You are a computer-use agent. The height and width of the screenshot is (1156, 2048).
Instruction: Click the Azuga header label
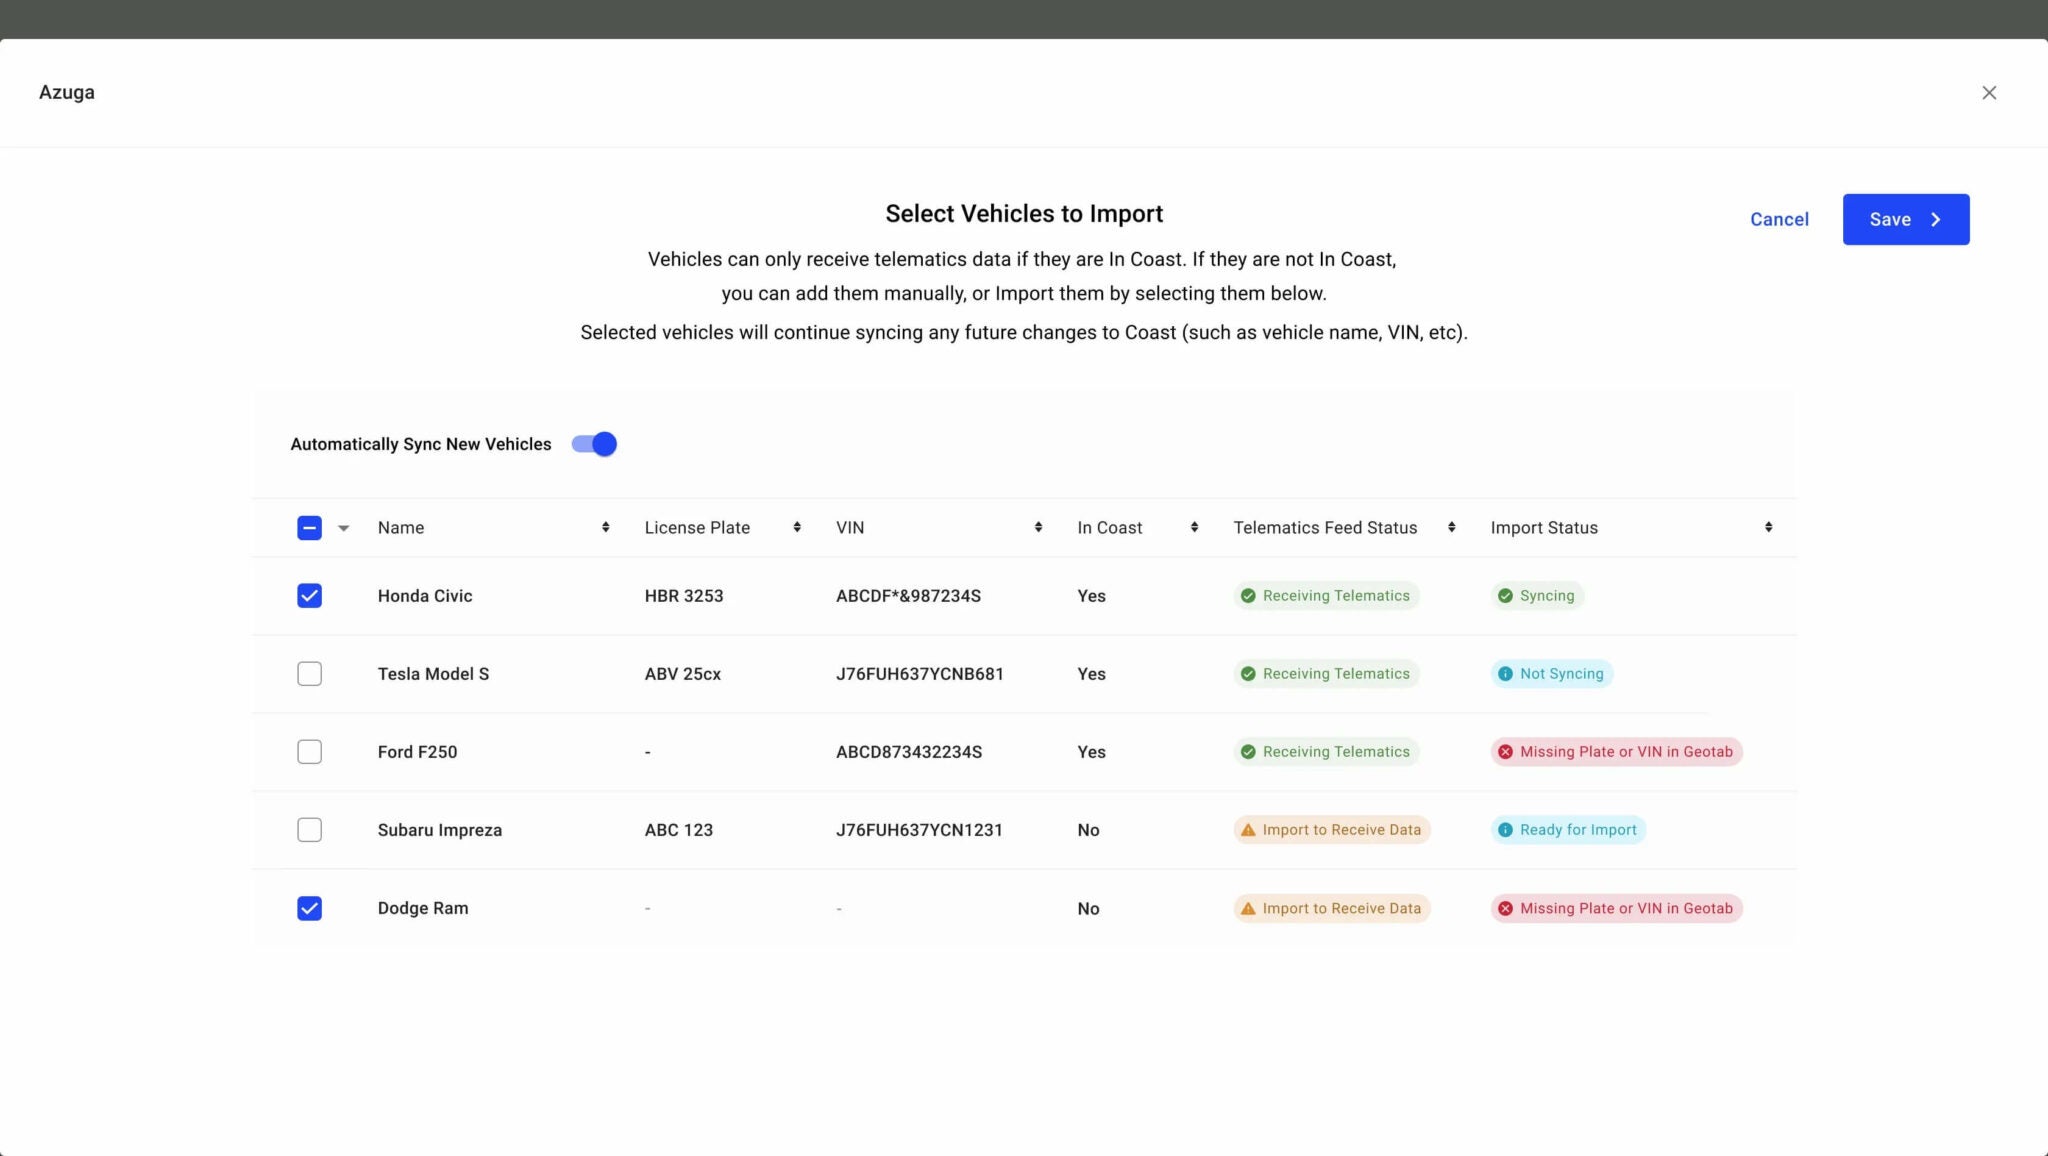(66, 92)
